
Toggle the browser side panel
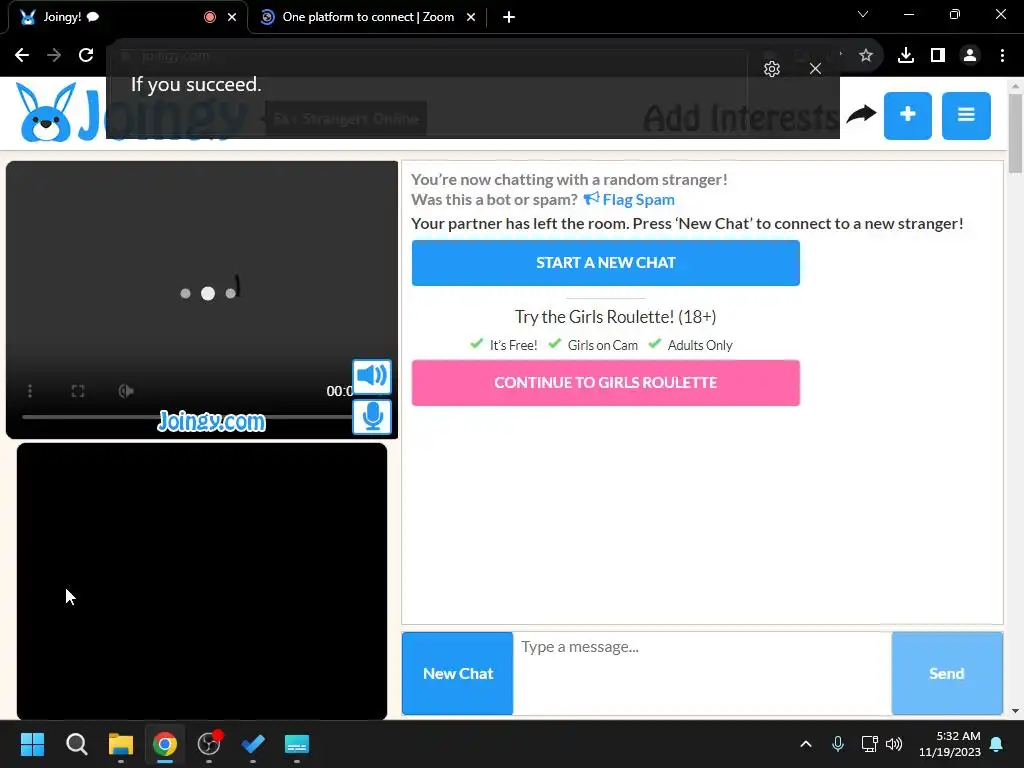pos(938,55)
